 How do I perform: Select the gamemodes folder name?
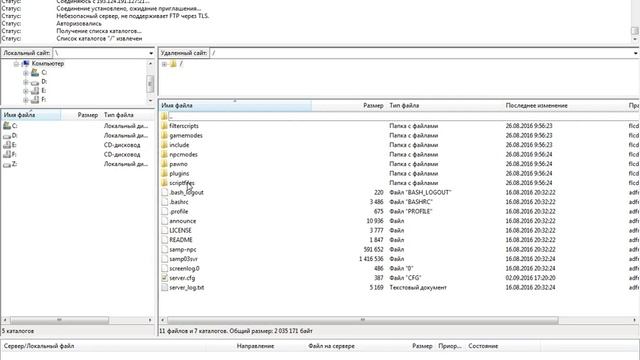(x=186, y=135)
